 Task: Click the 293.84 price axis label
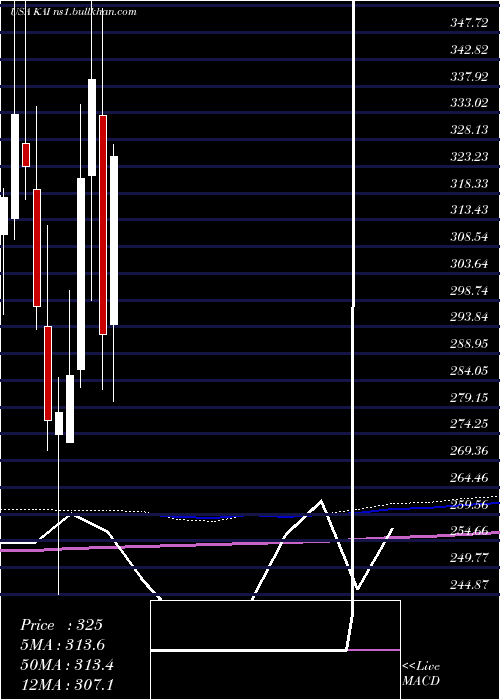coord(469,317)
